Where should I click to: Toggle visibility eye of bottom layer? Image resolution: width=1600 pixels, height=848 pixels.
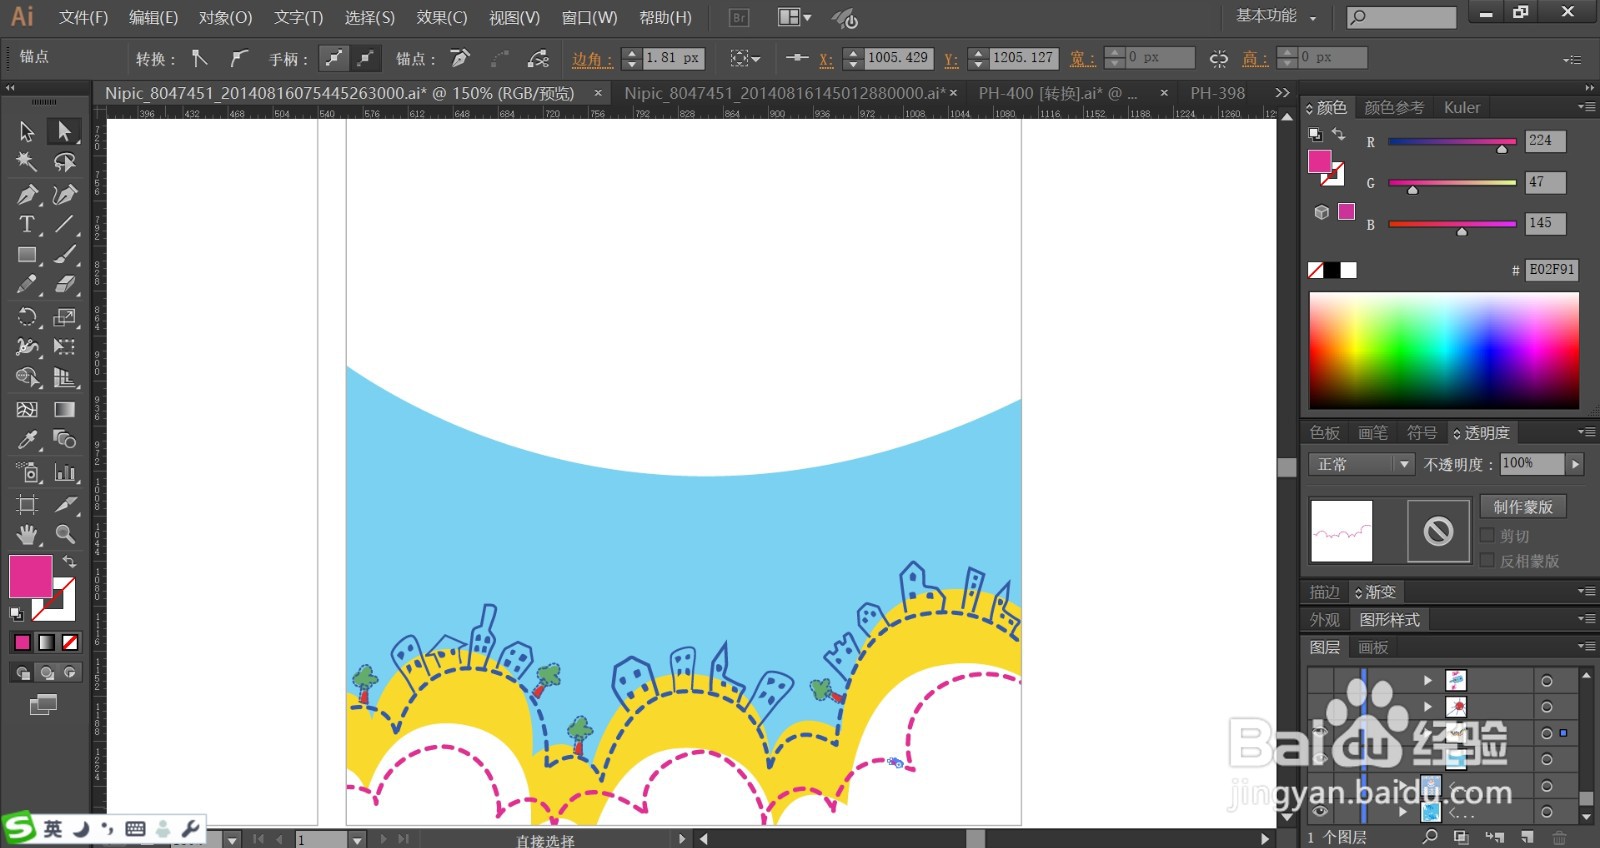coord(1320,812)
